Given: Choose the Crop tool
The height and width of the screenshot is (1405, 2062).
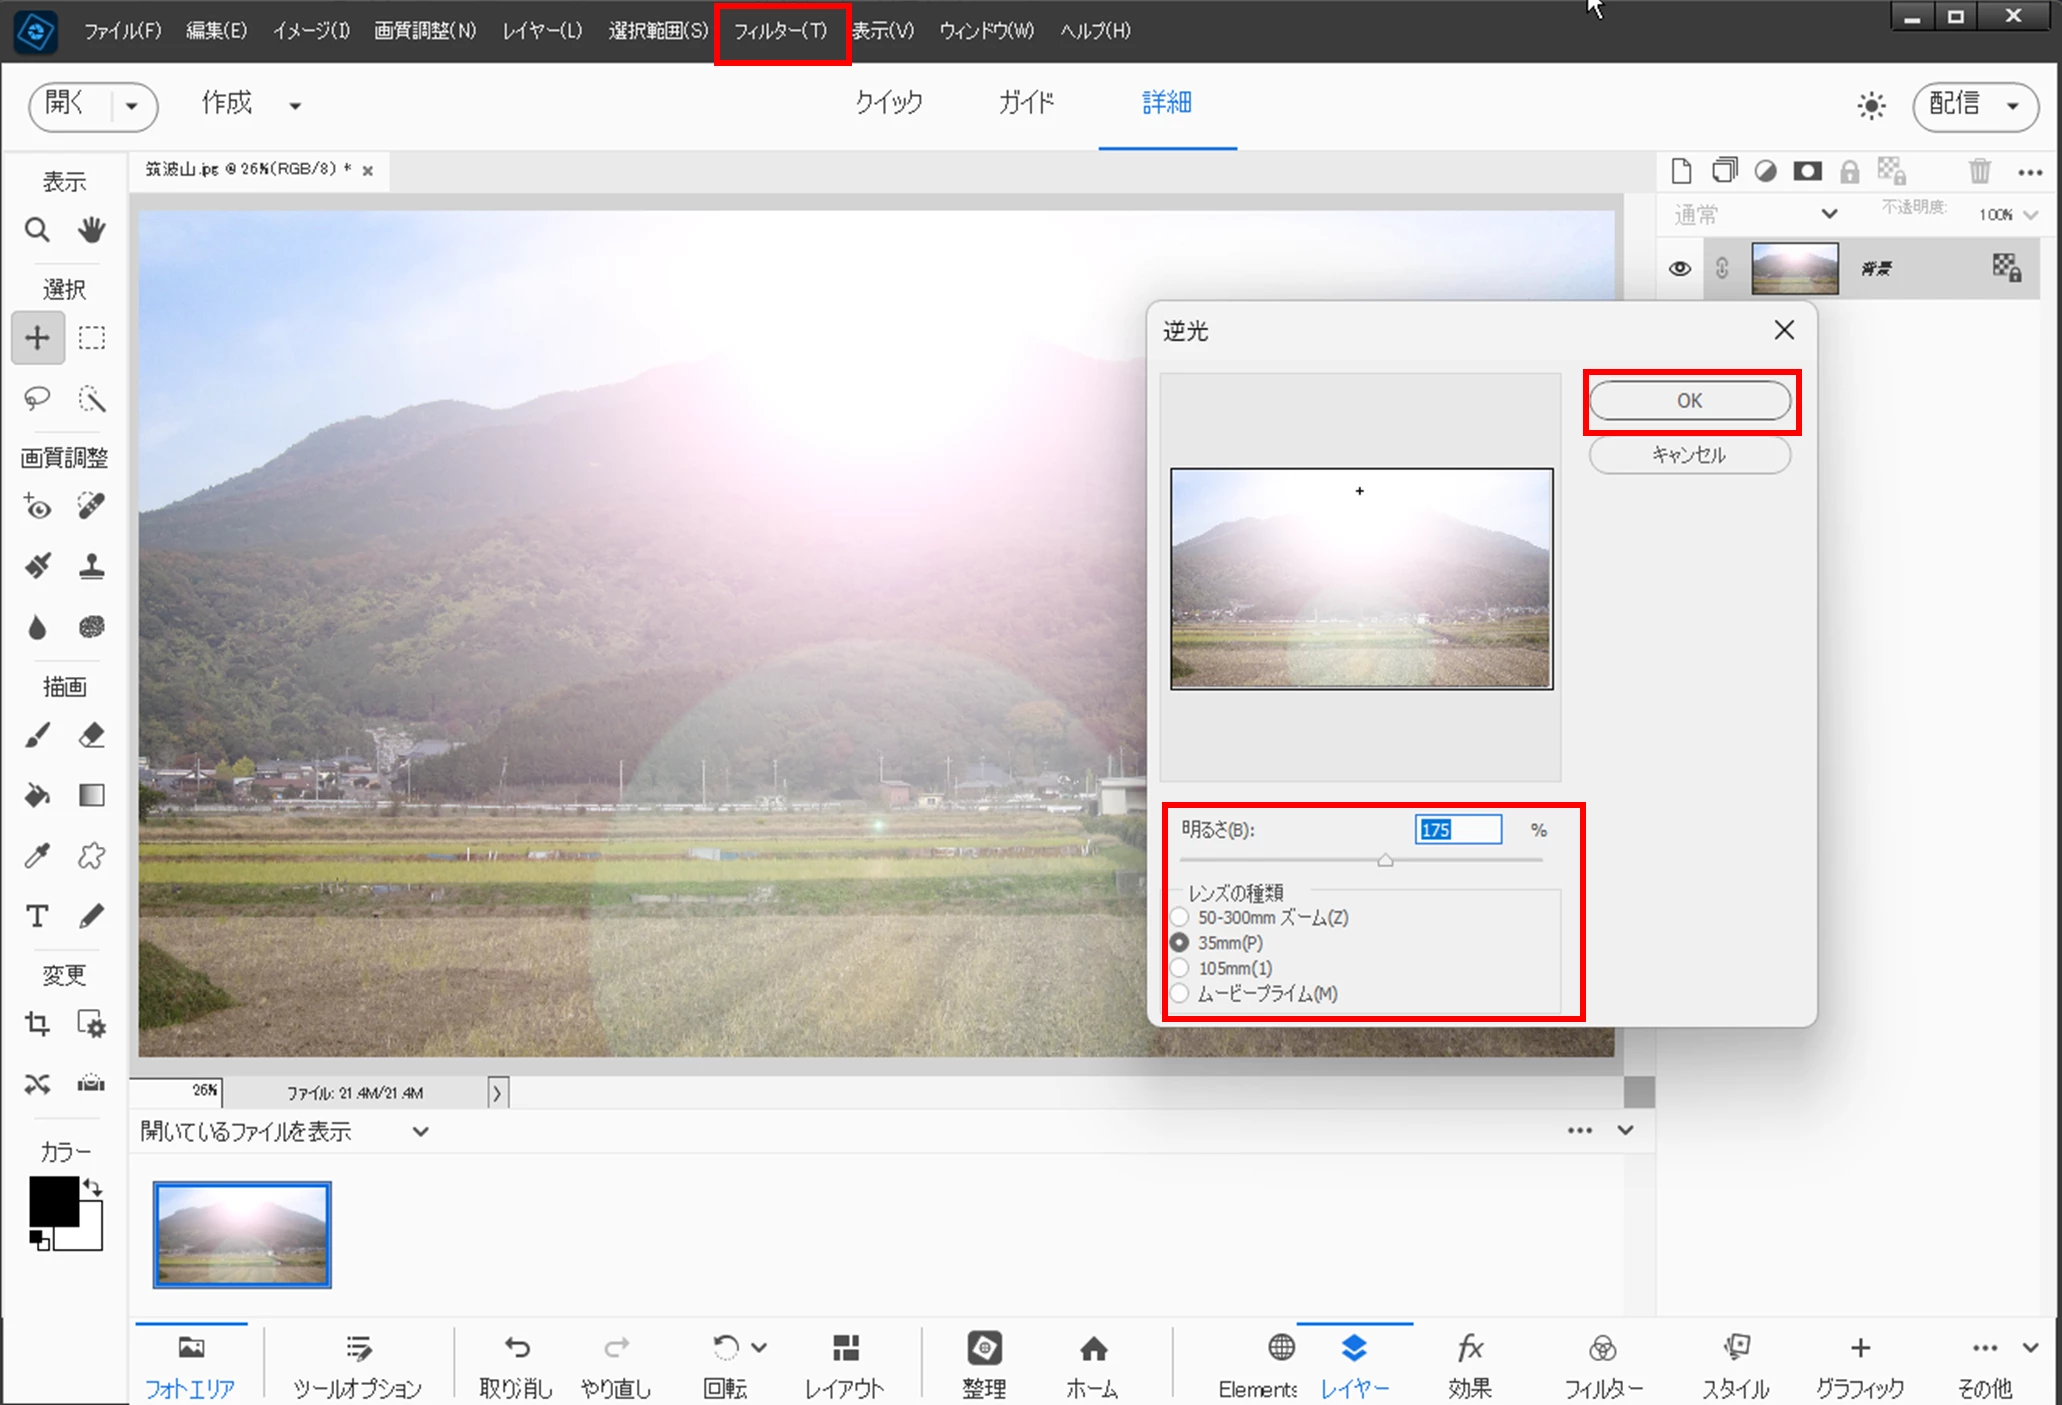Looking at the screenshot, I should [x=37, y=1024].
